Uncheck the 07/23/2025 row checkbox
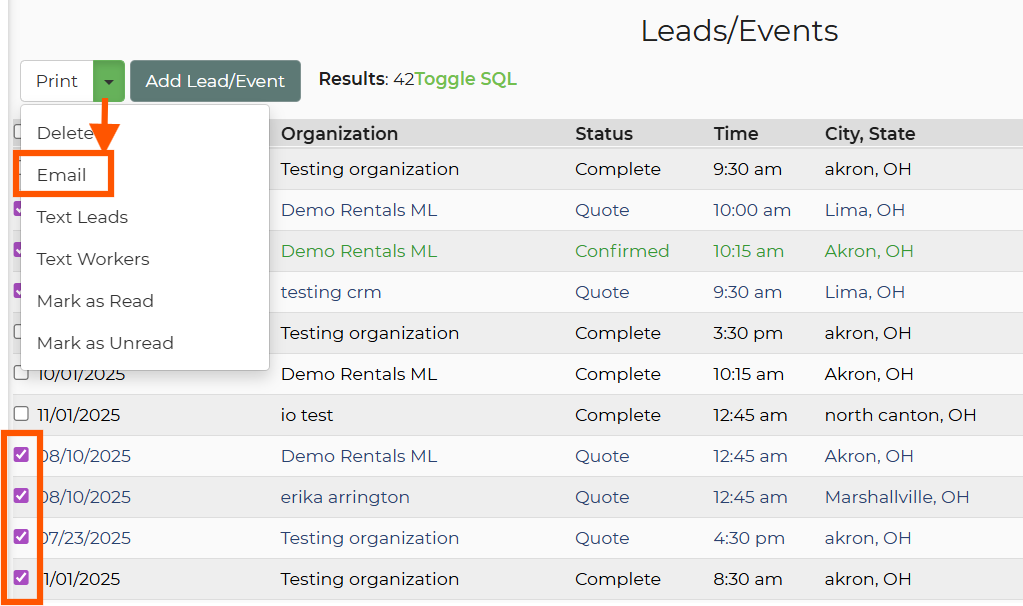Screen dimensions: 1023x606 21,537
